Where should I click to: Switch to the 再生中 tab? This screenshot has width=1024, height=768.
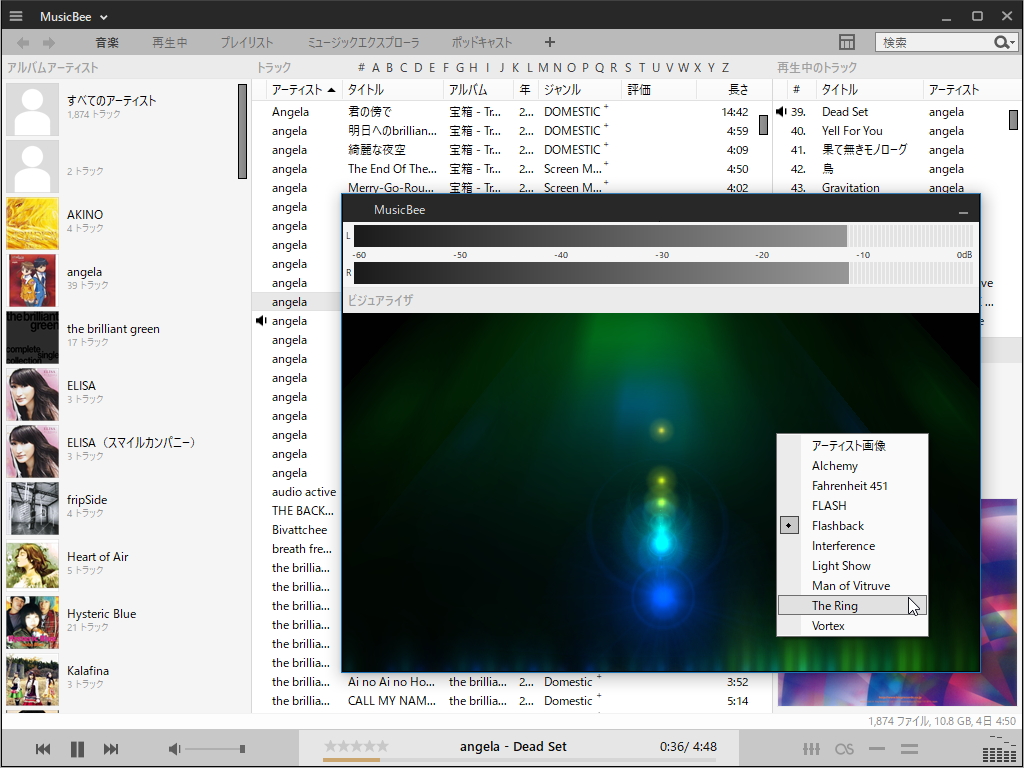point(170,42)
